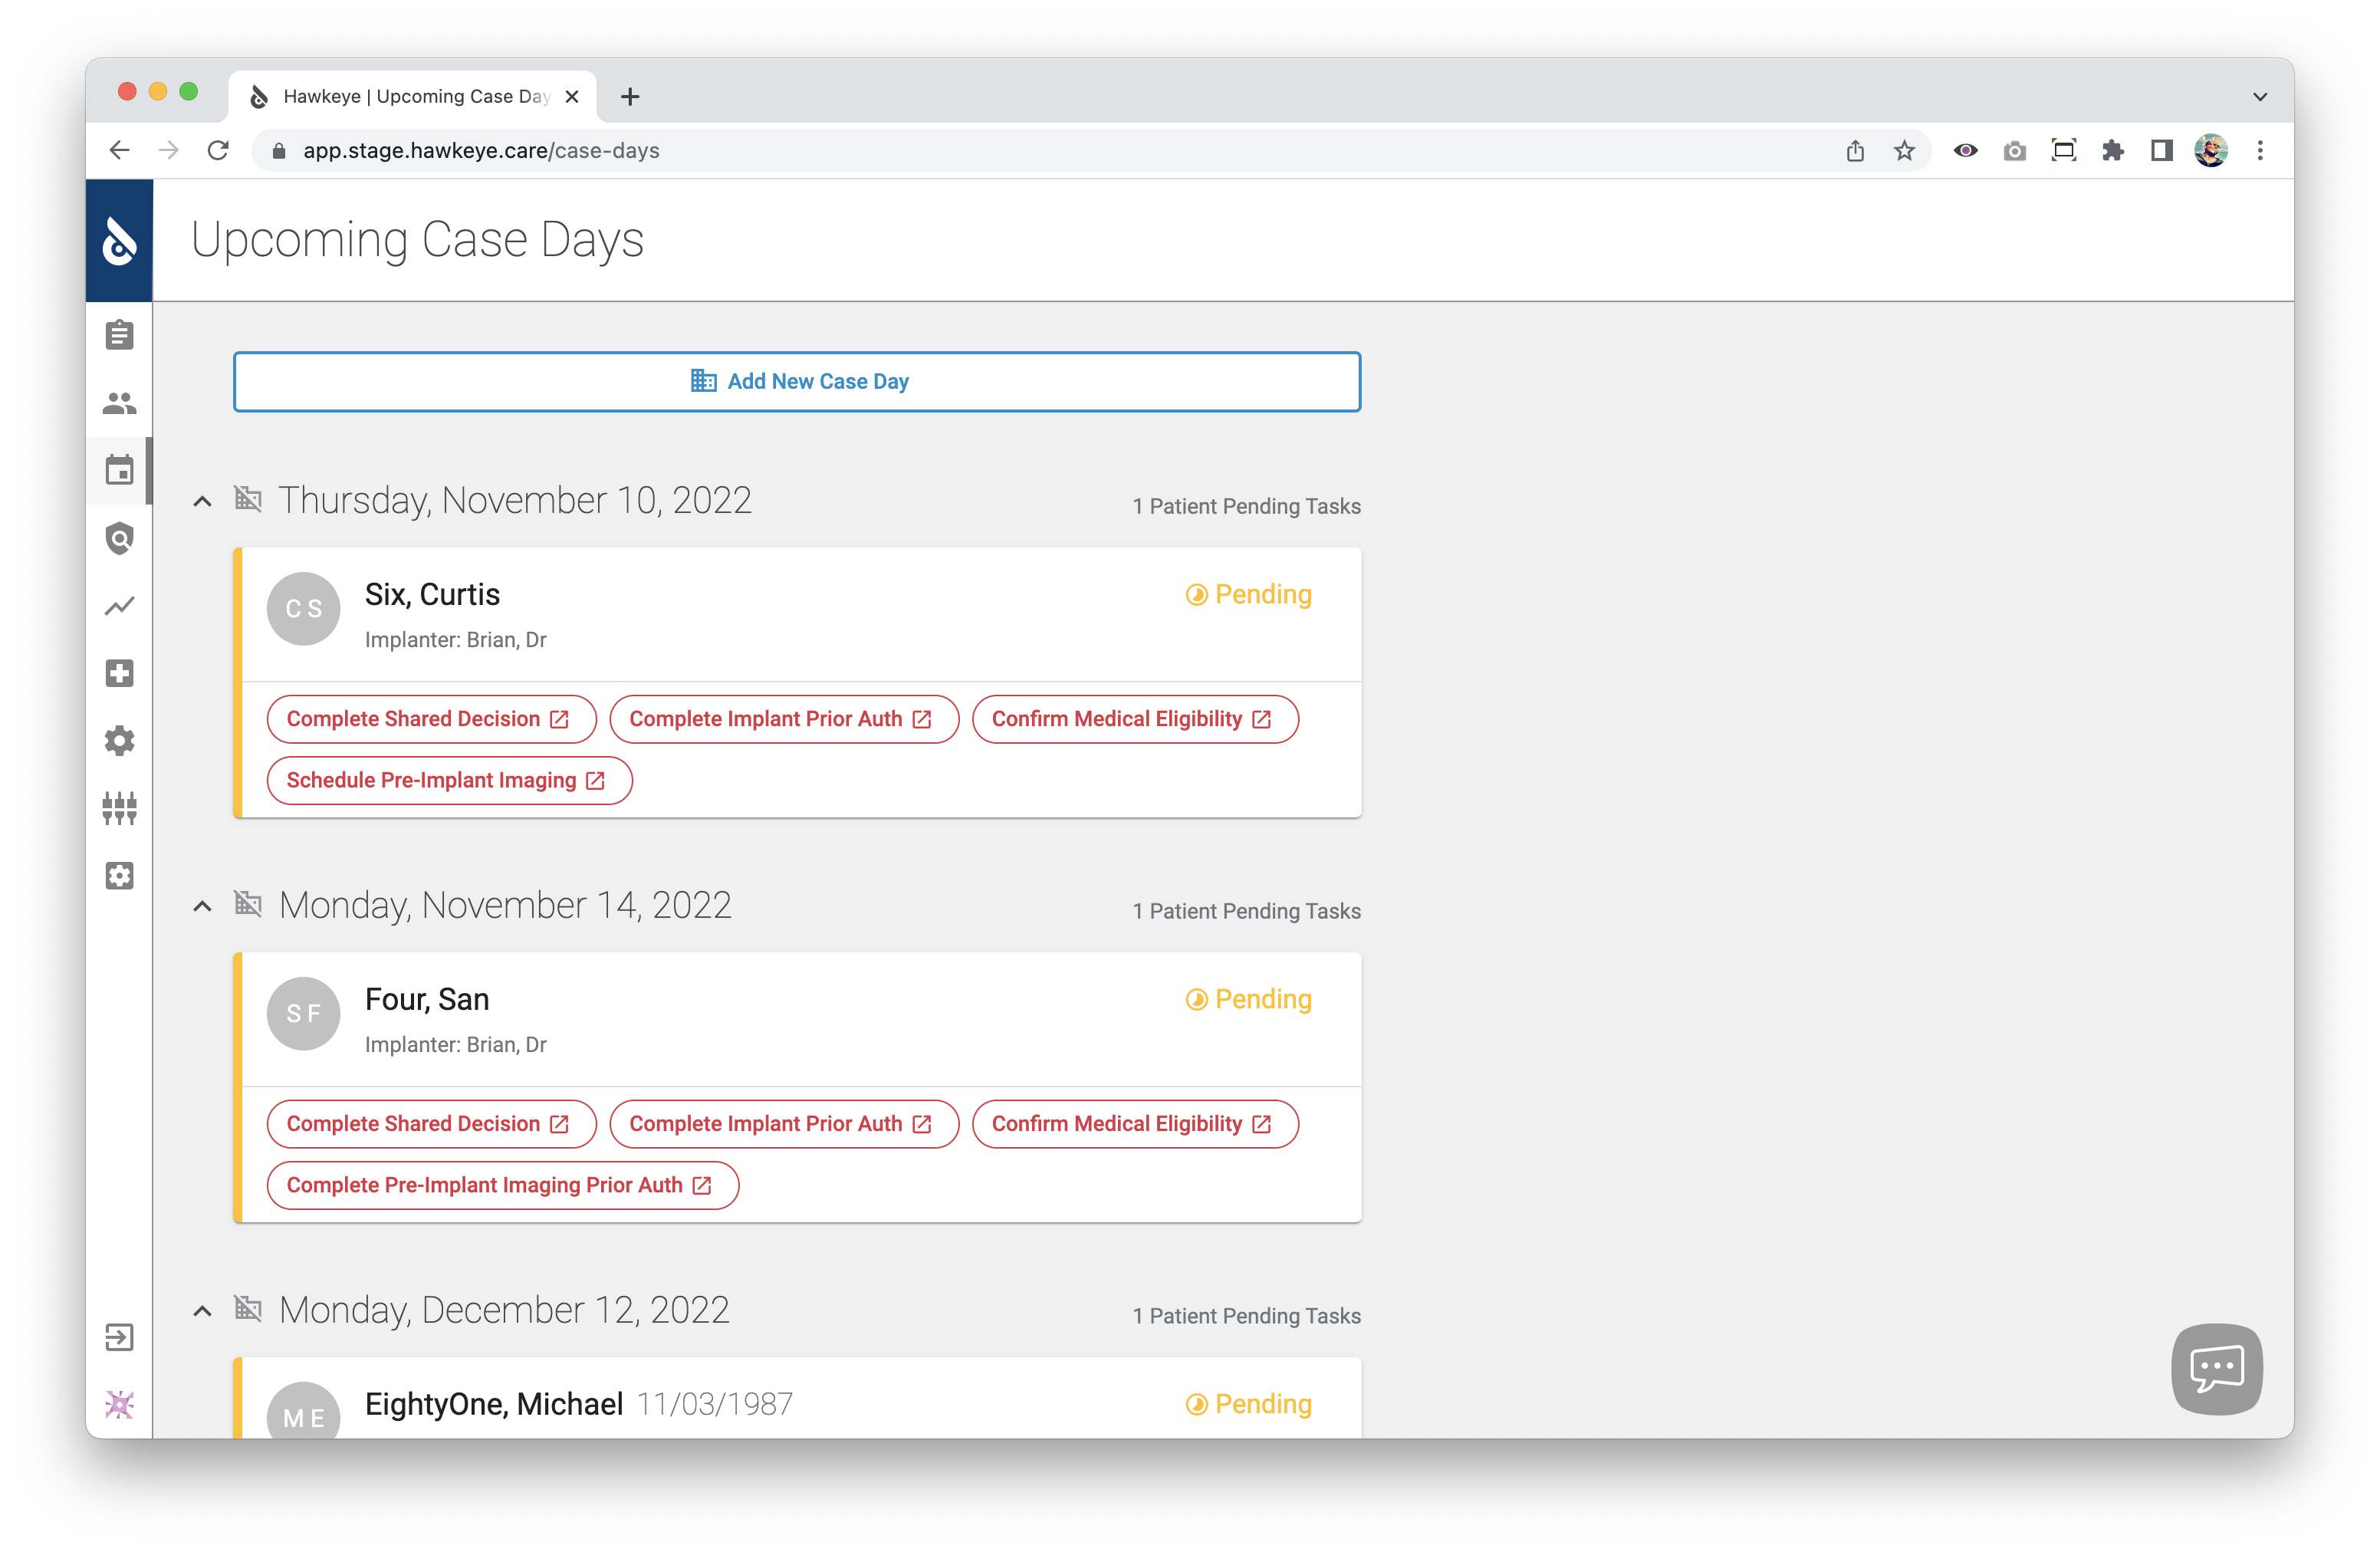Click the Hawkeye logo in sidebar
This screenshot has height=1552, width=2380.
click(x=119, y=241)
